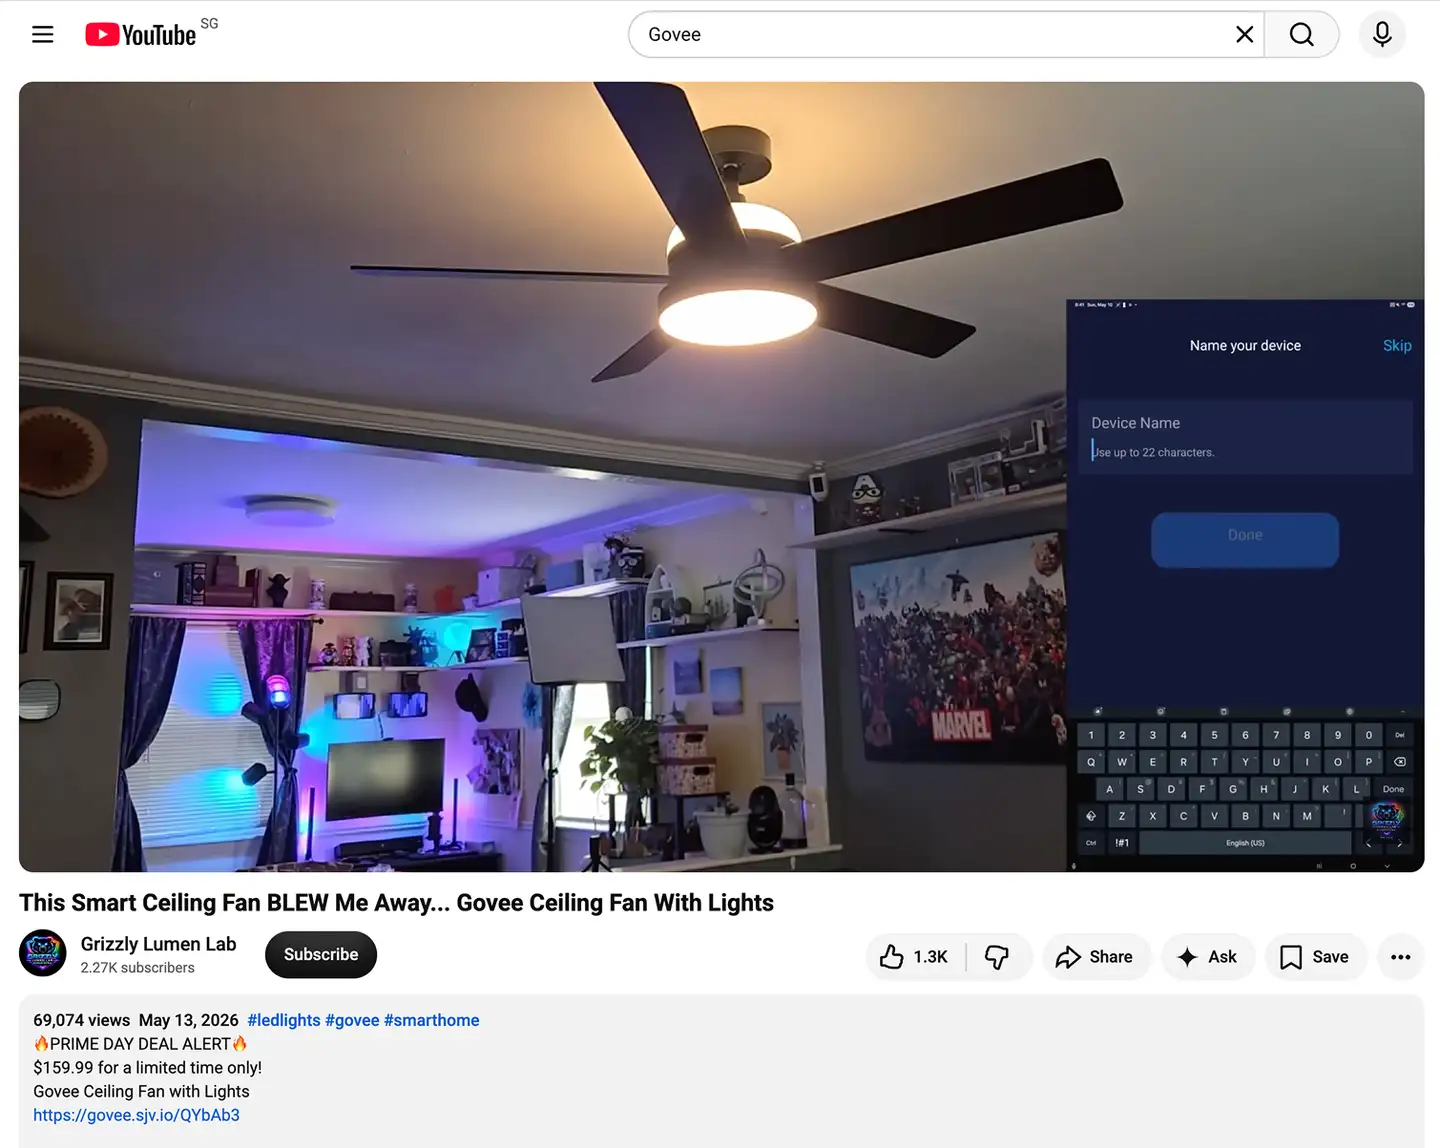The width and height of the screenshot is (1440, 1148).
Task: Open the three-dot more actions menu
Action: point(1400,957)
